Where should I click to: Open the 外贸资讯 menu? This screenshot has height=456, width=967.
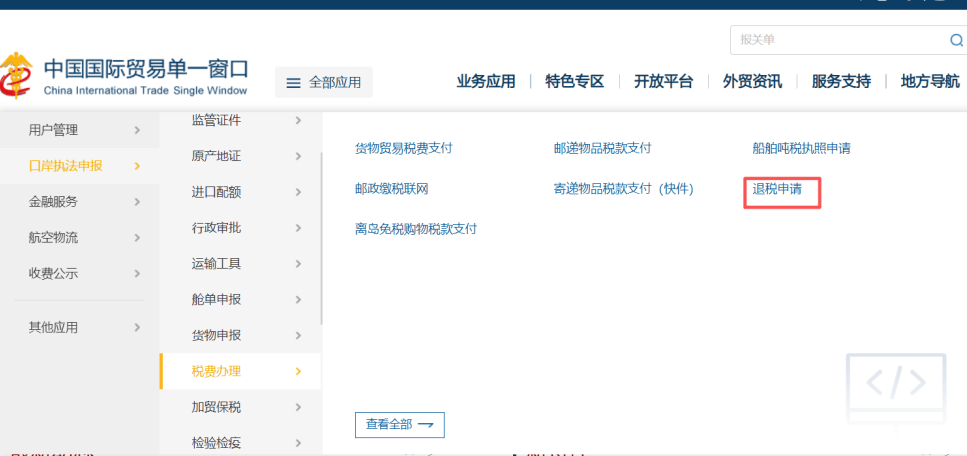pyautogui.click(x=752, y=81)
